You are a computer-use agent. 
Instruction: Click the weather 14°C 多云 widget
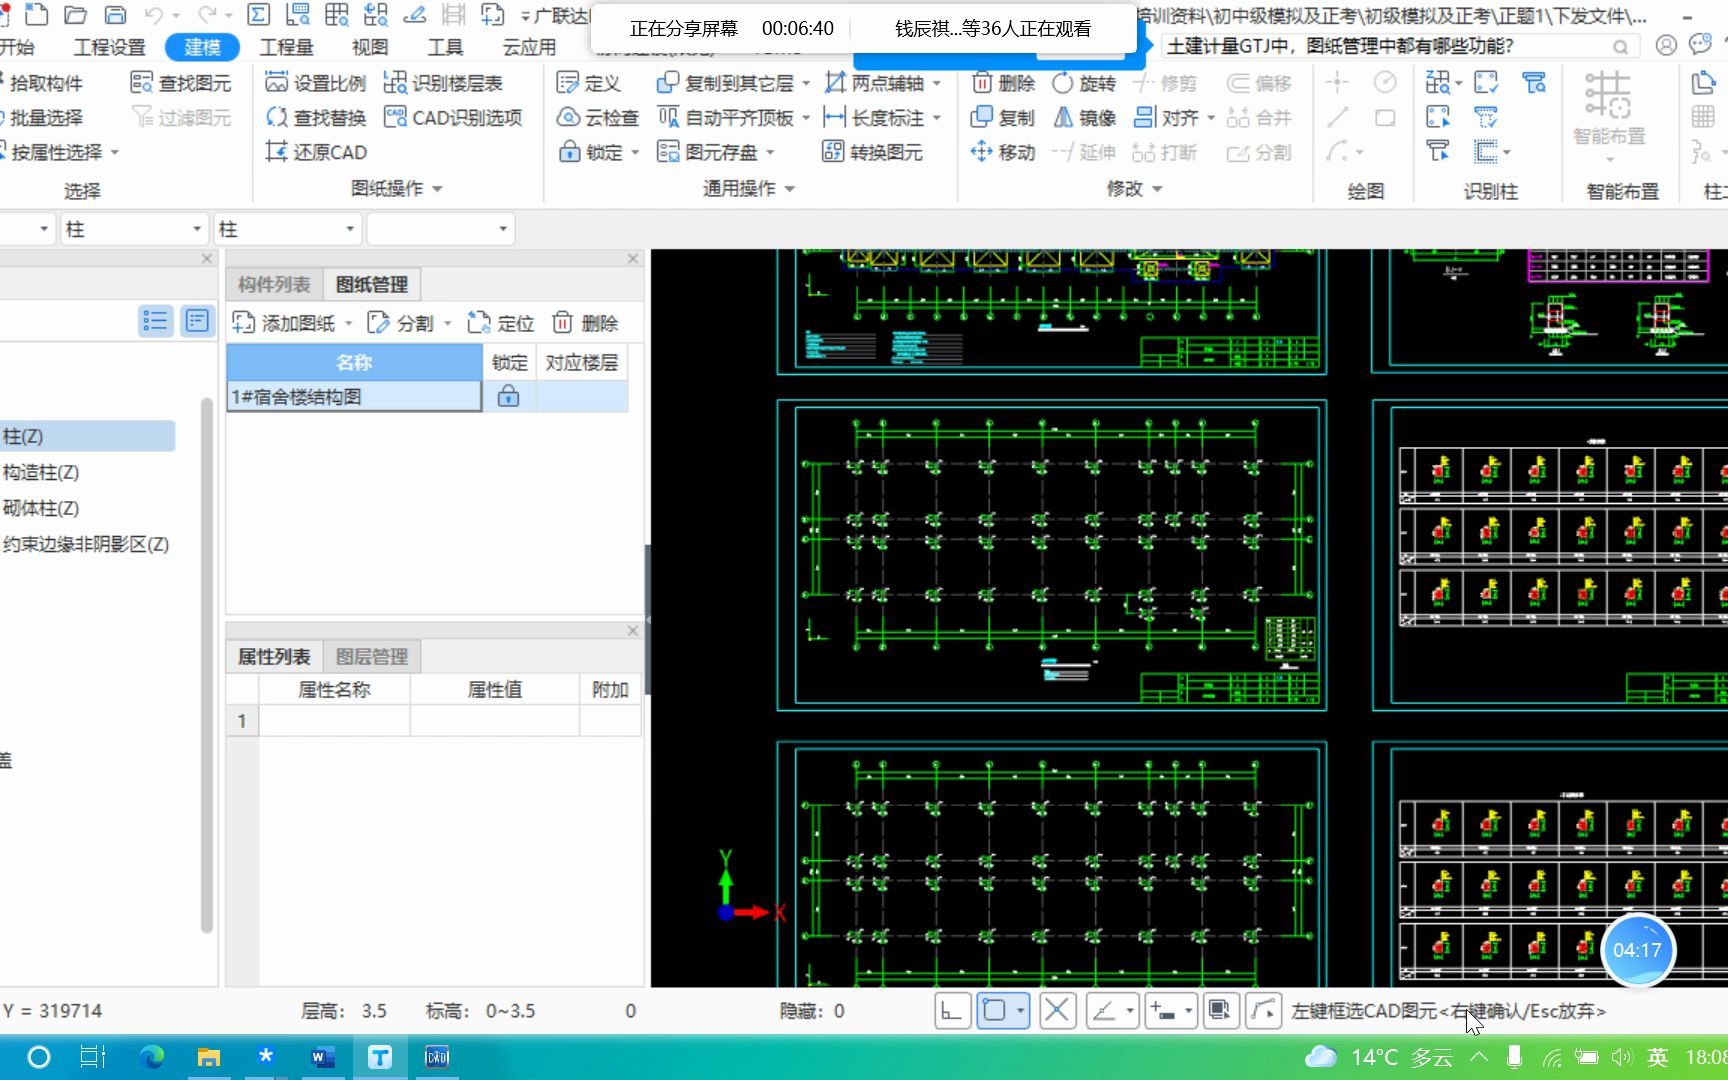tap(1379, 1057)
